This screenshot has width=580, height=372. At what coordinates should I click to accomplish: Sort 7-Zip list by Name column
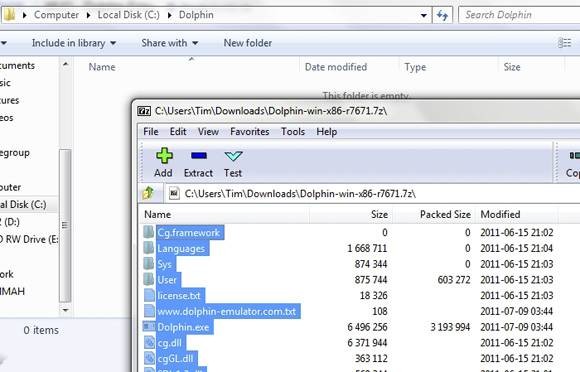(x=225, y=214)
